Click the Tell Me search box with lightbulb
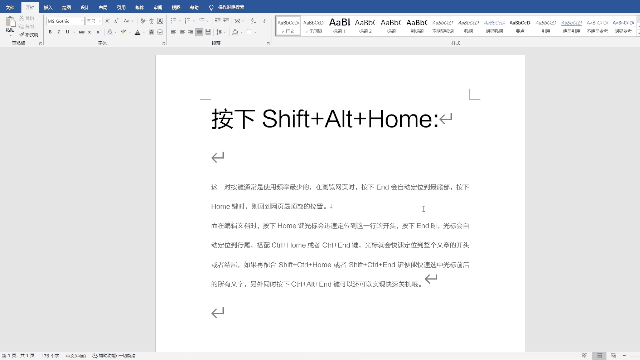The width and height of the screenshot is (640, 360). pos(227,7)
